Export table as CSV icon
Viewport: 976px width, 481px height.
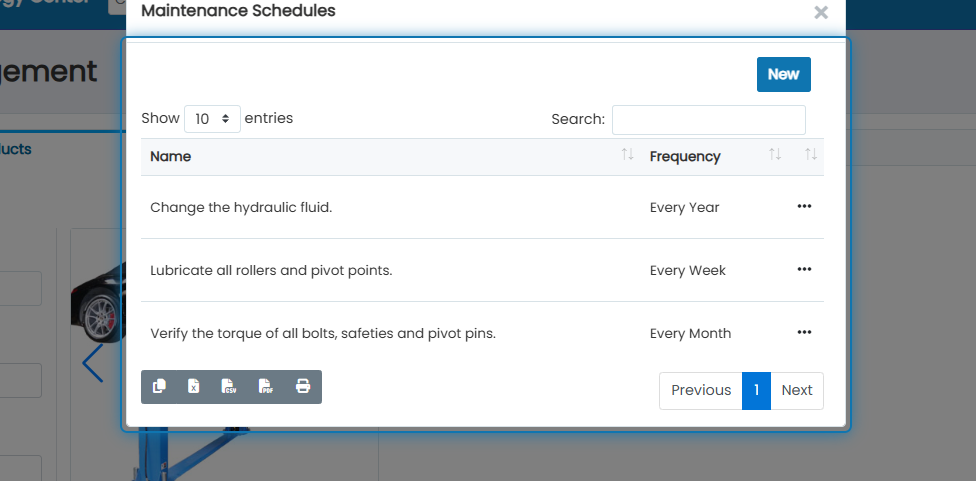(229, 386)
